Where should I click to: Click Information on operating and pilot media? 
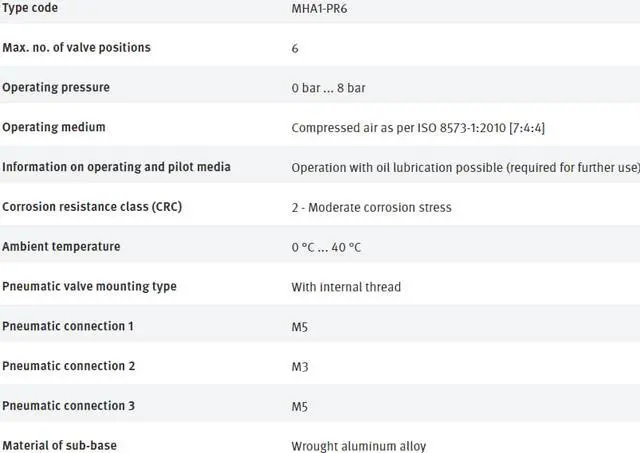coord(116,167)
